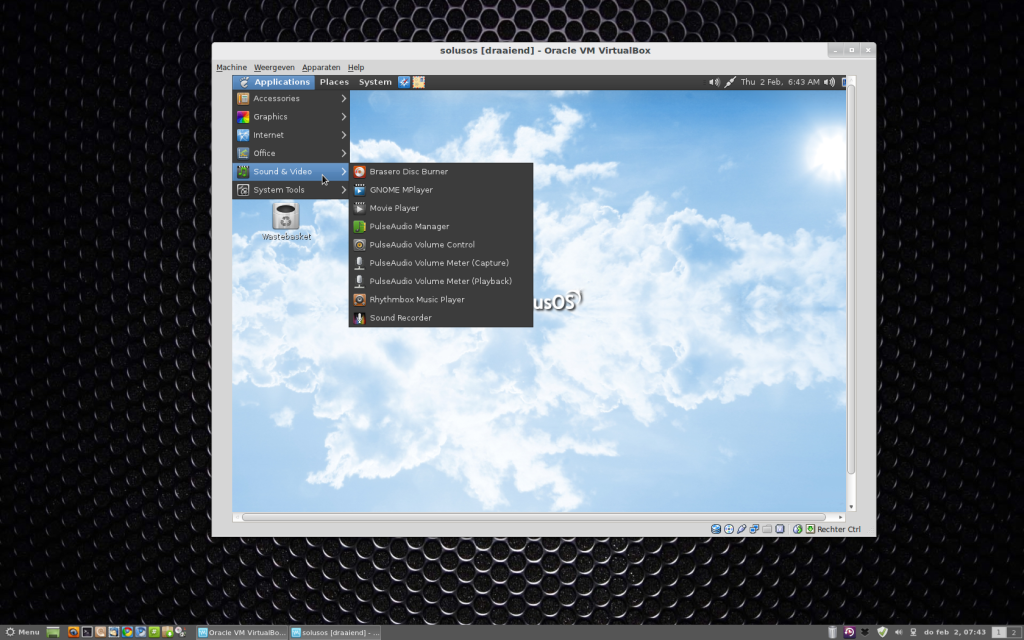Screen dimensions: 1024x640
Task: Open the host Menu button
Action: (x=22, y=632)
